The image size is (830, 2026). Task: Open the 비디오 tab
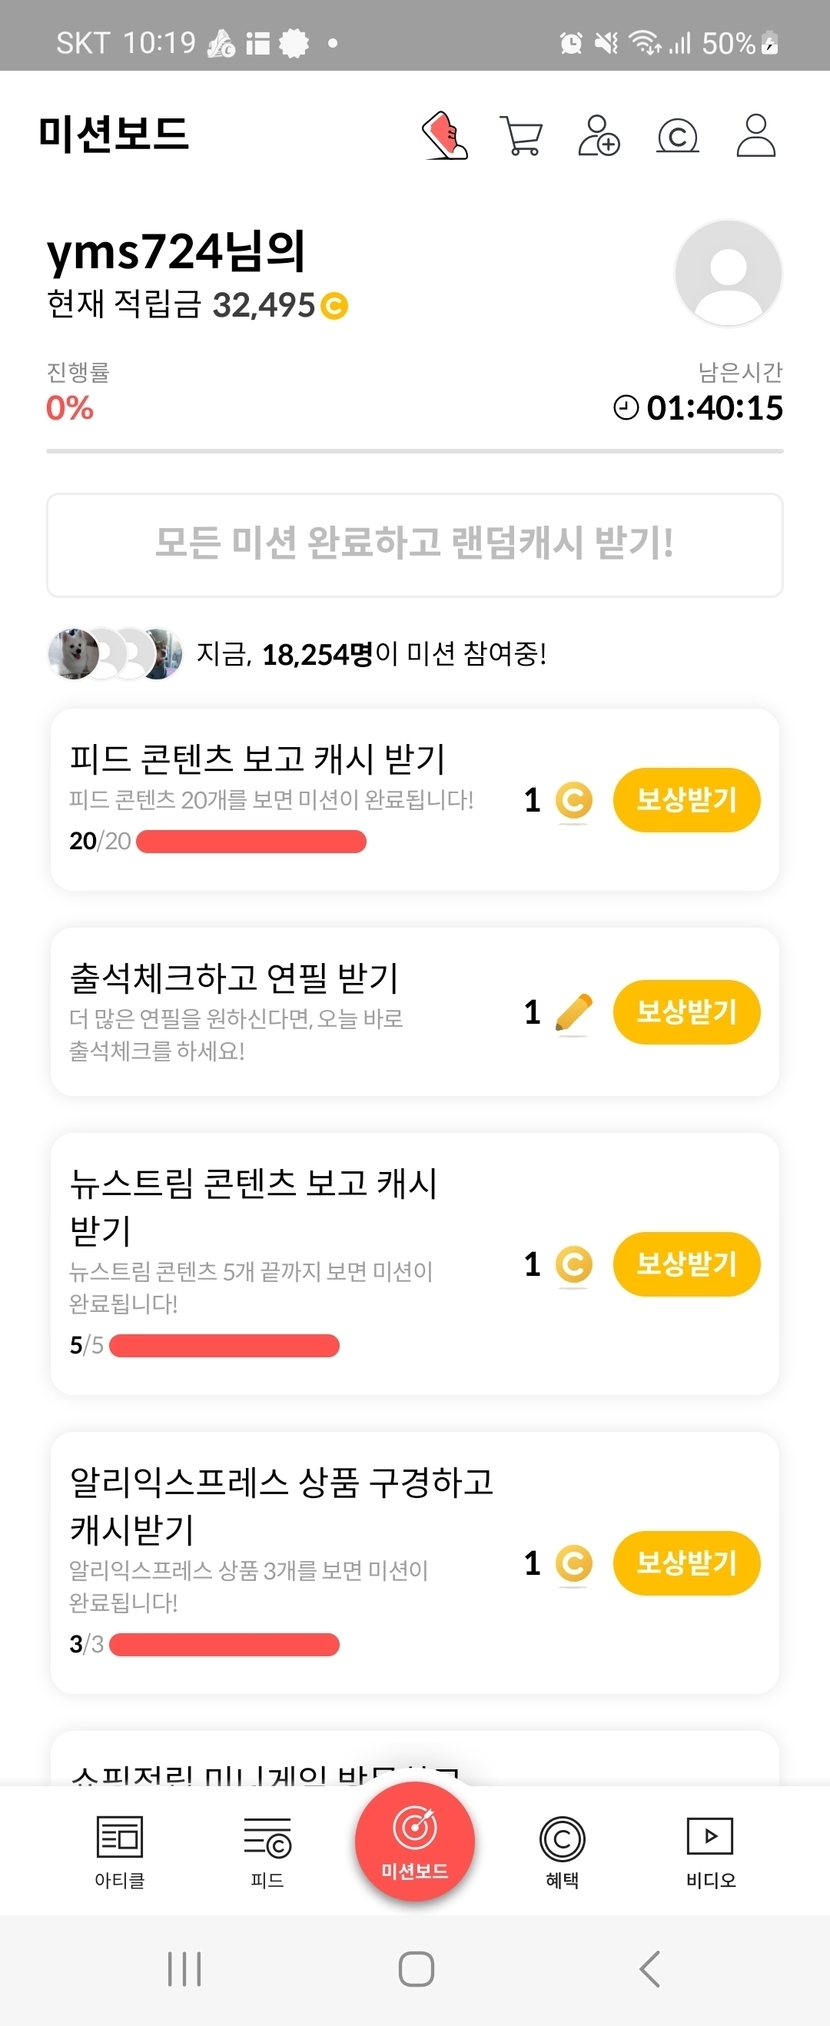pyautogui.click(x=710, y=1851)
